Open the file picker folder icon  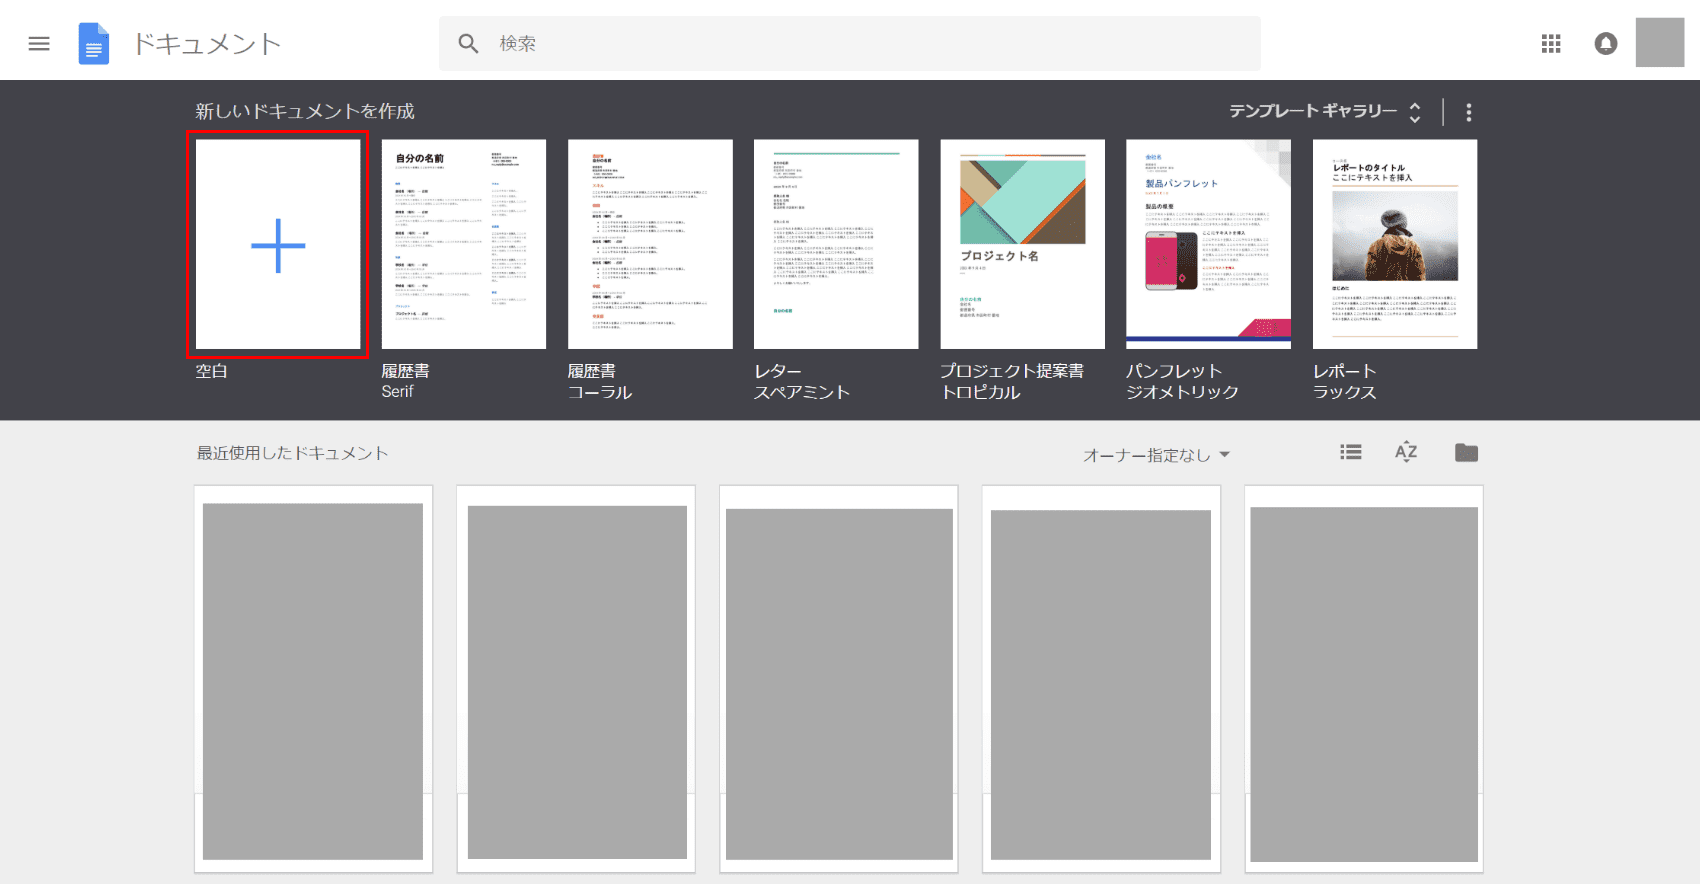[x=1466, y=453]
